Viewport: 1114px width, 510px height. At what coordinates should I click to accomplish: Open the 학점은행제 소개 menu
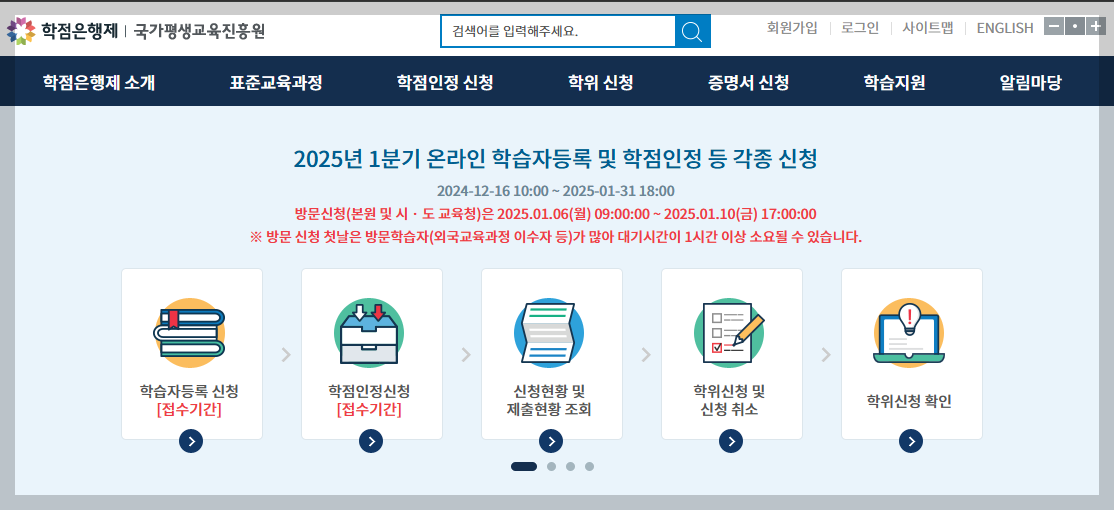[x=99, y=82]
